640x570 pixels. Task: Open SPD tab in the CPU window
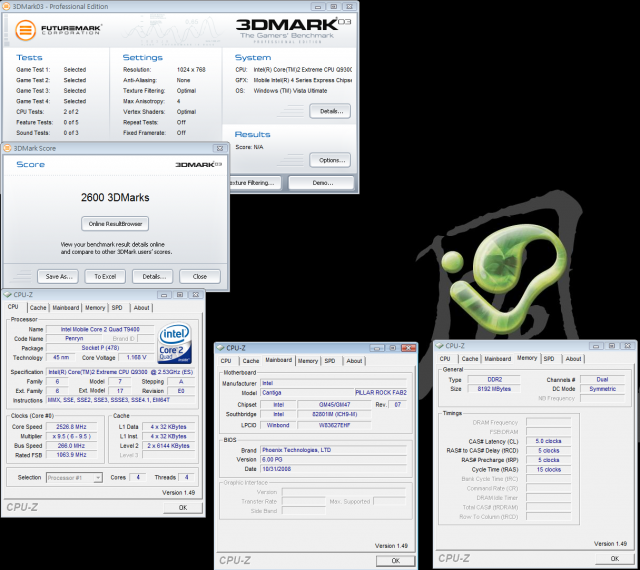point(117,307)
